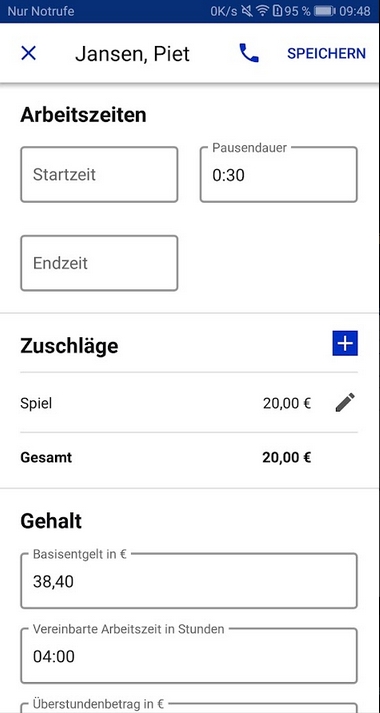Screen dimensions: 380x713
Task: Tap the Arbeitszeiten section heading
Action: (x=83, y=115)
